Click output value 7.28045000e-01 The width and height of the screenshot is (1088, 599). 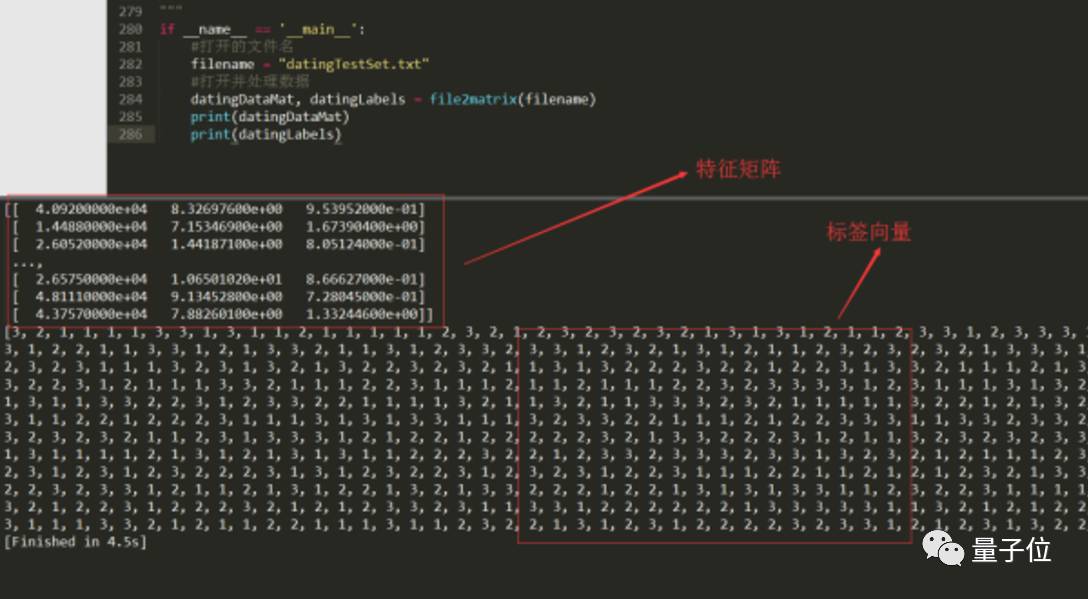click(x=362, y=296)
